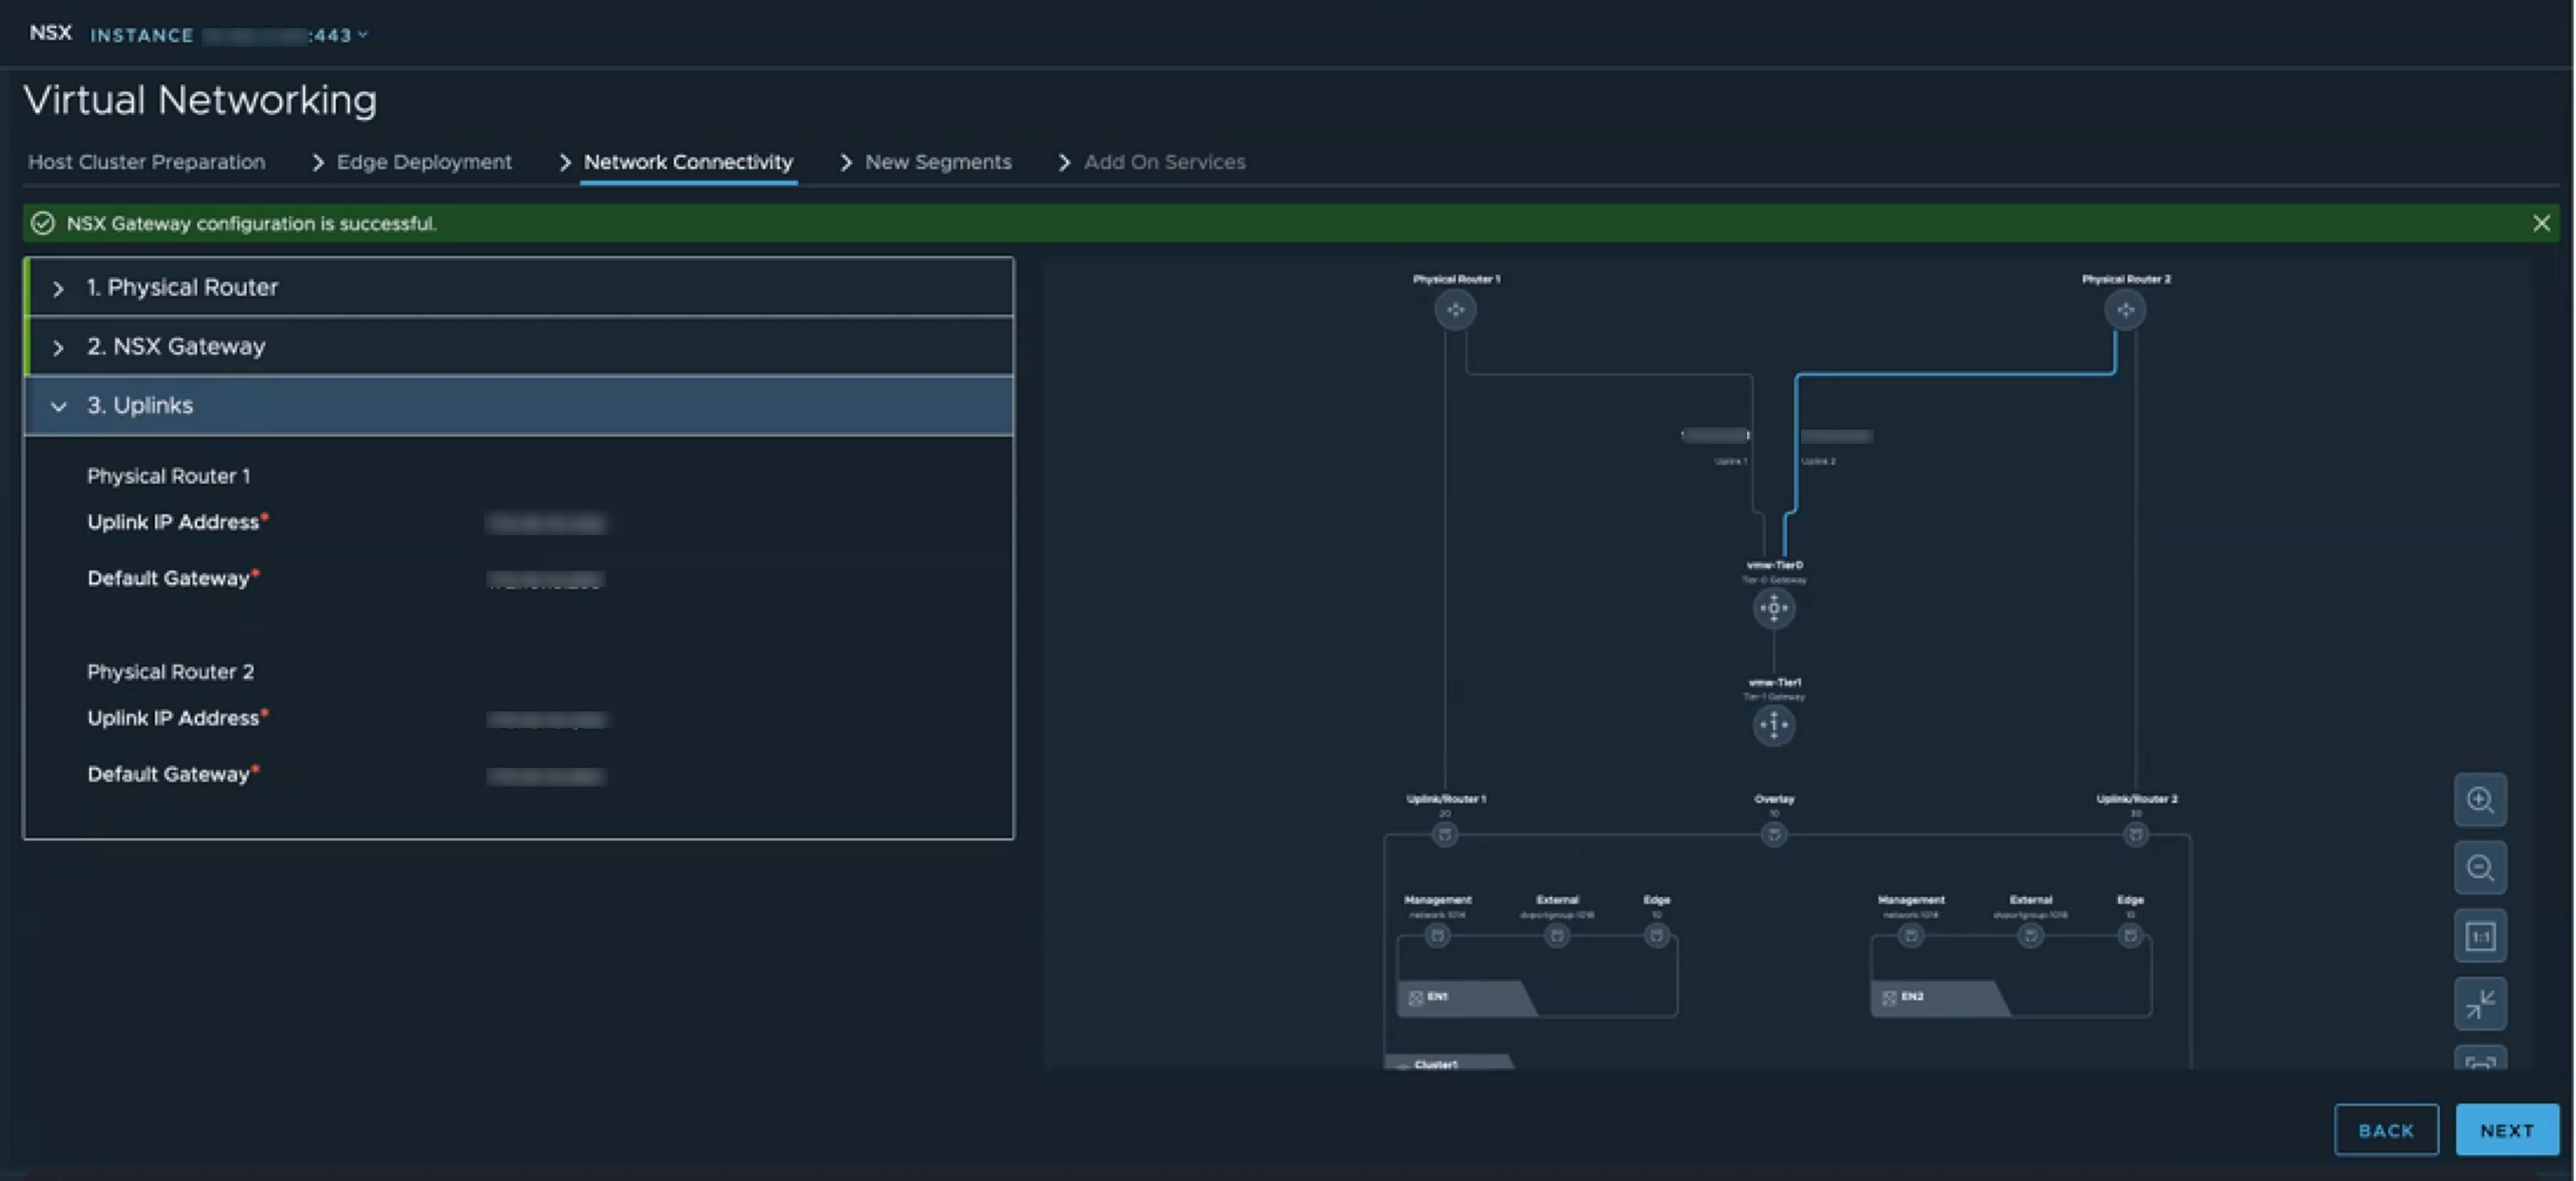
Task: Go to Add On Services step
Action: click(1165, 162)
